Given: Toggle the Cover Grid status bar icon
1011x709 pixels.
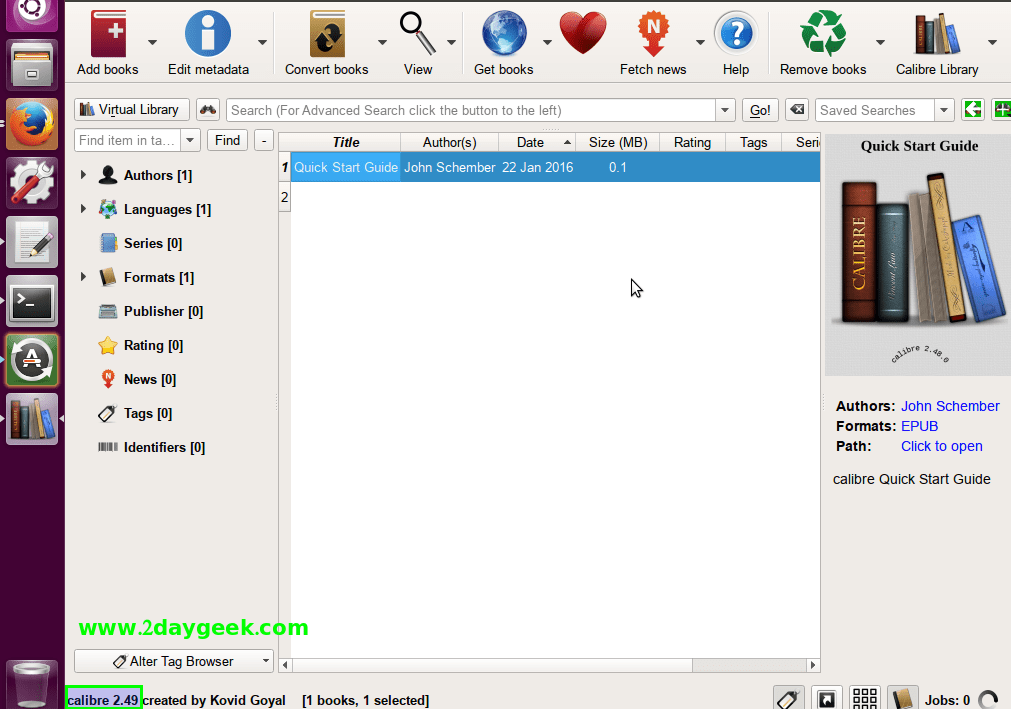Looking at the screenshot, I should [x=865, y=699].
